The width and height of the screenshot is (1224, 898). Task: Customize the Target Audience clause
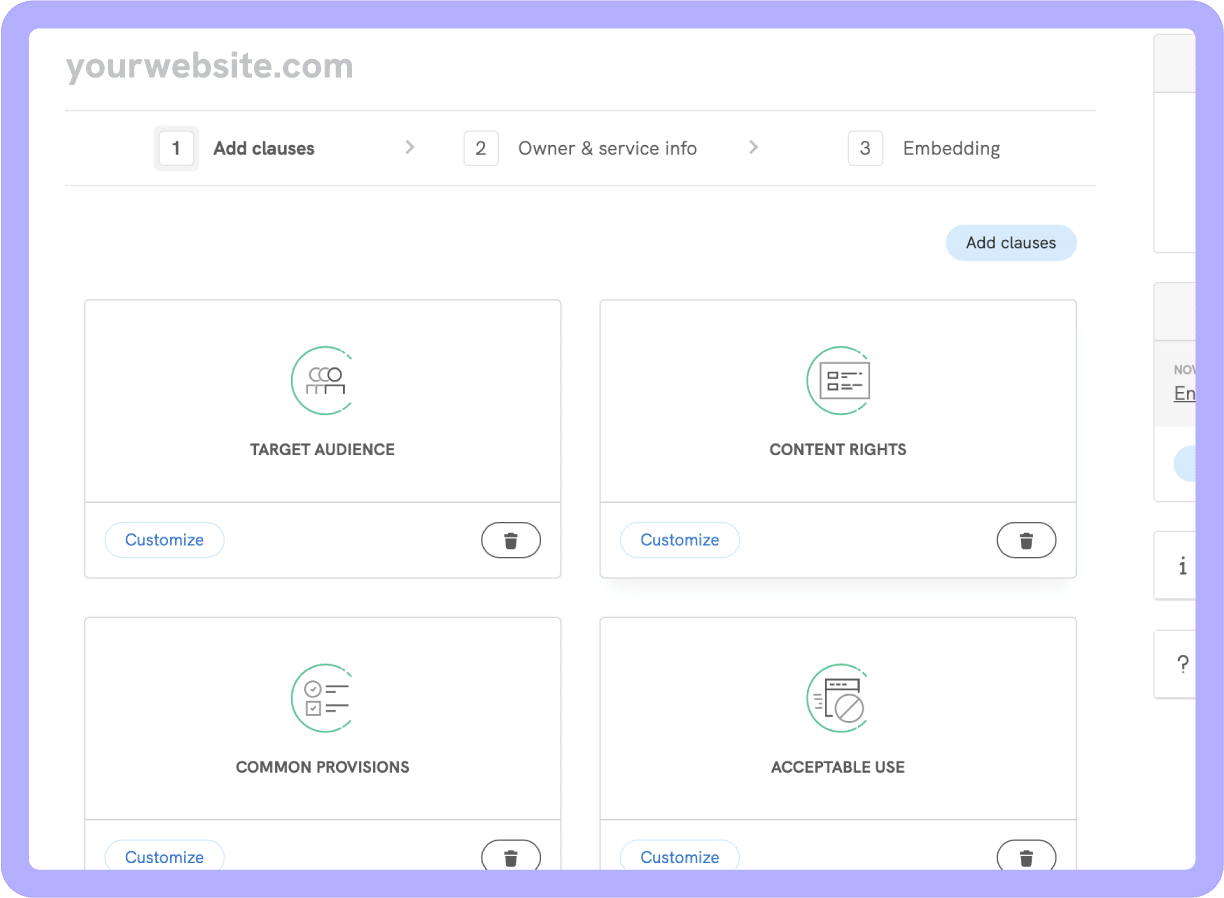[x=164, y=540]
